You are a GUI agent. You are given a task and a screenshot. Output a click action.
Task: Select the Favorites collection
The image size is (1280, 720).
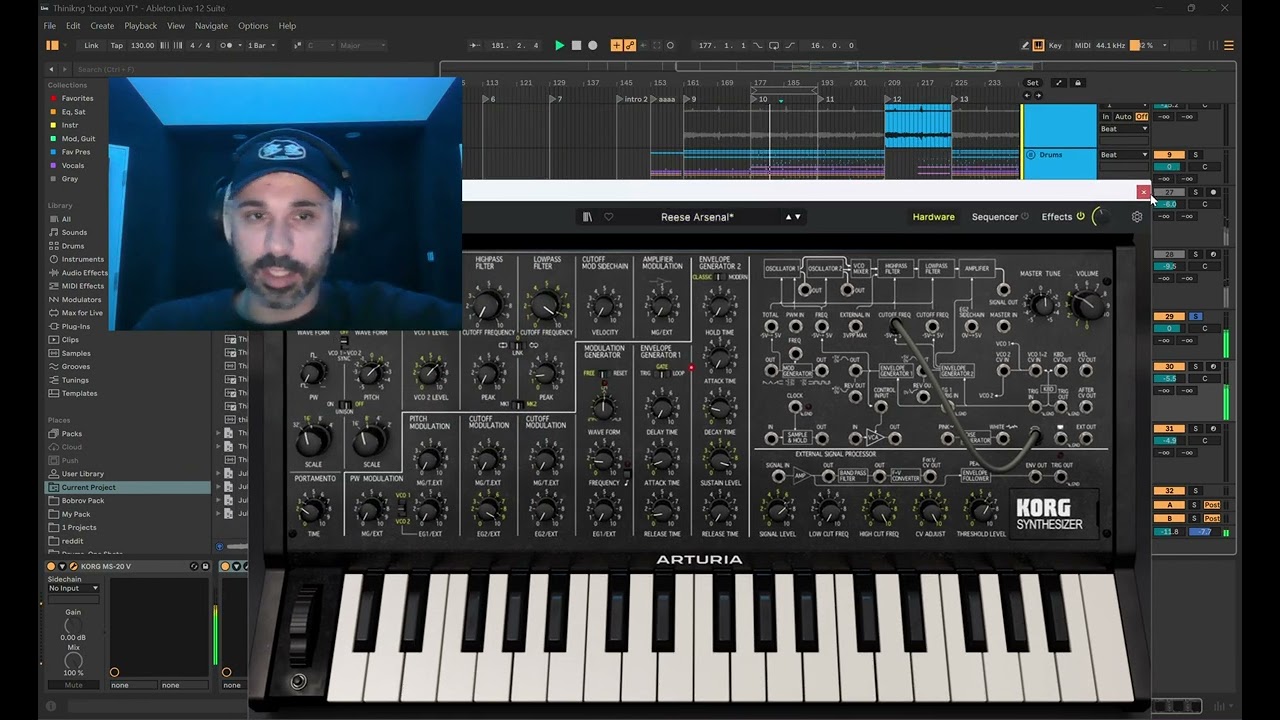pyautogui.click(x=77, y=98)
